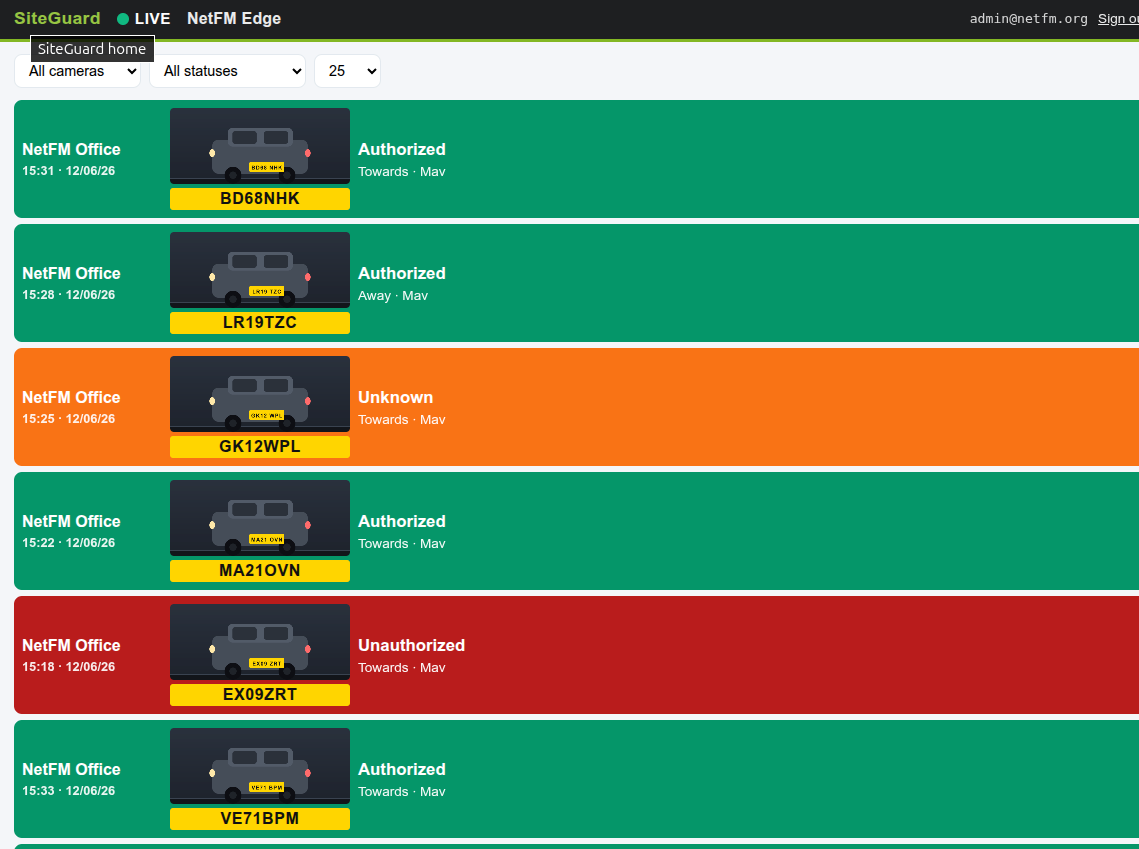Click NetFM Office camera name at 15:31
Viewport: 1139px width, 849px height.
(71, 149)
